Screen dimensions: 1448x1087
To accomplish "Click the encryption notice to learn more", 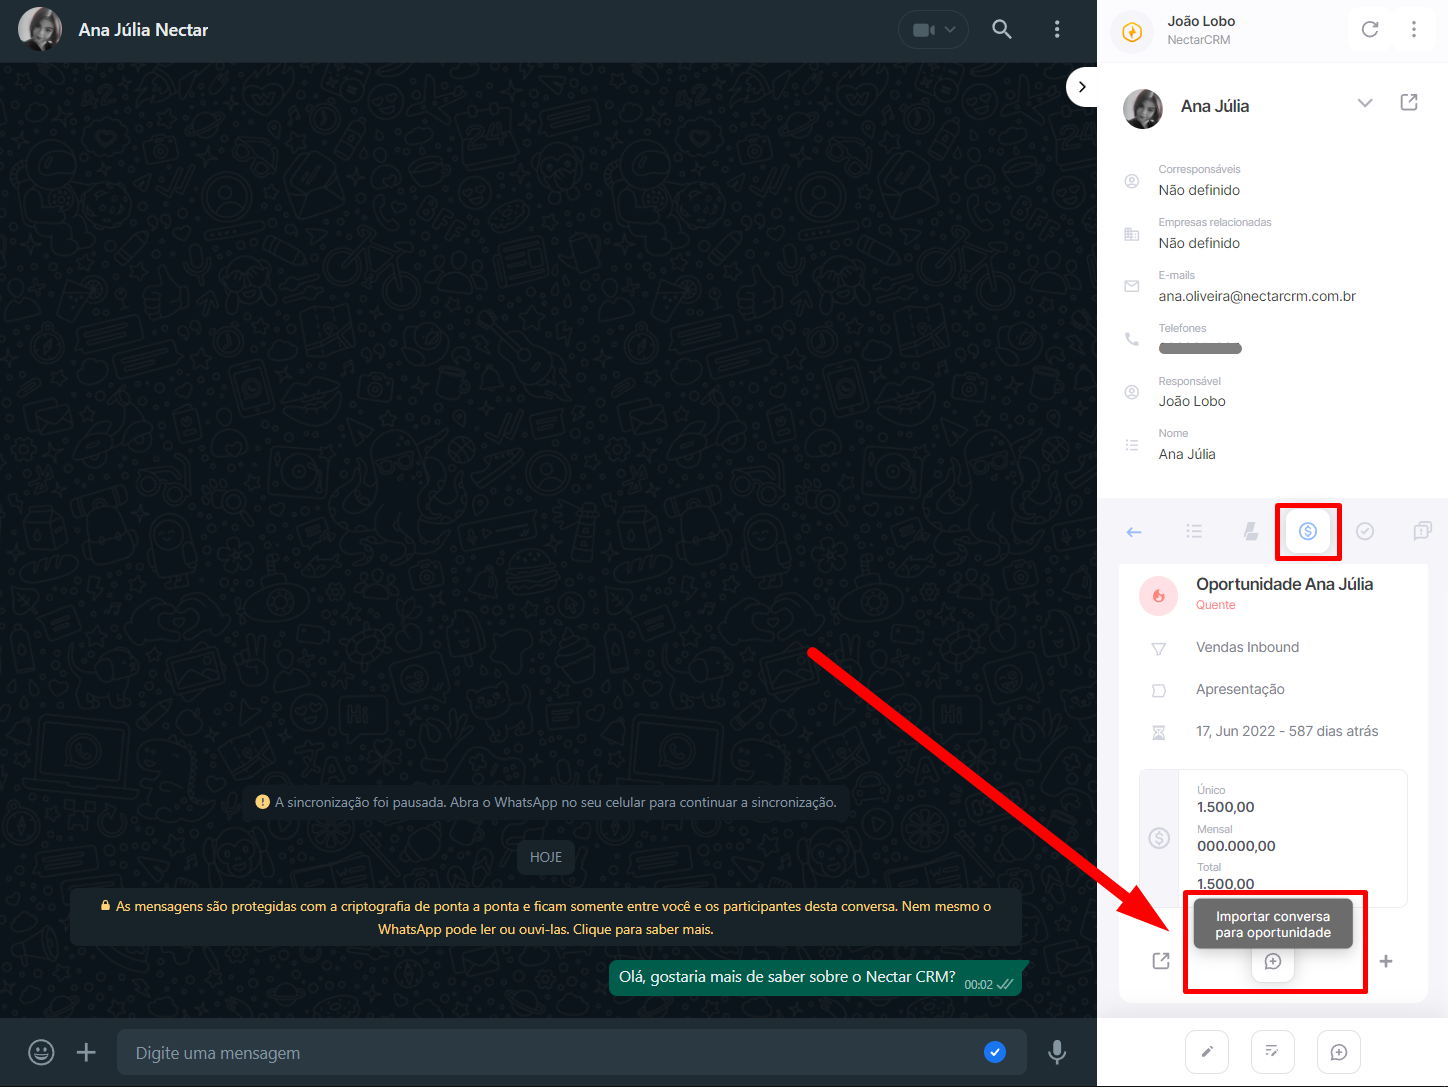I will click(x=546, y=918).
